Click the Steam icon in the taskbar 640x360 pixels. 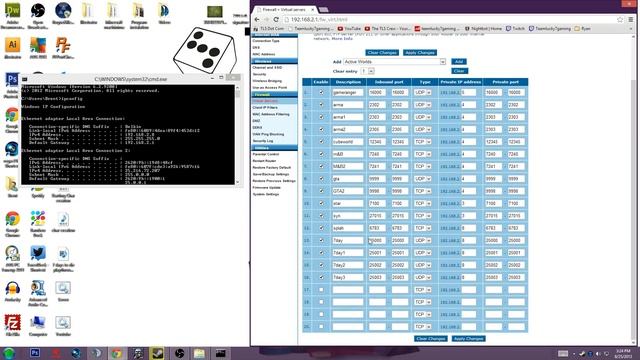tap(158, 353)
